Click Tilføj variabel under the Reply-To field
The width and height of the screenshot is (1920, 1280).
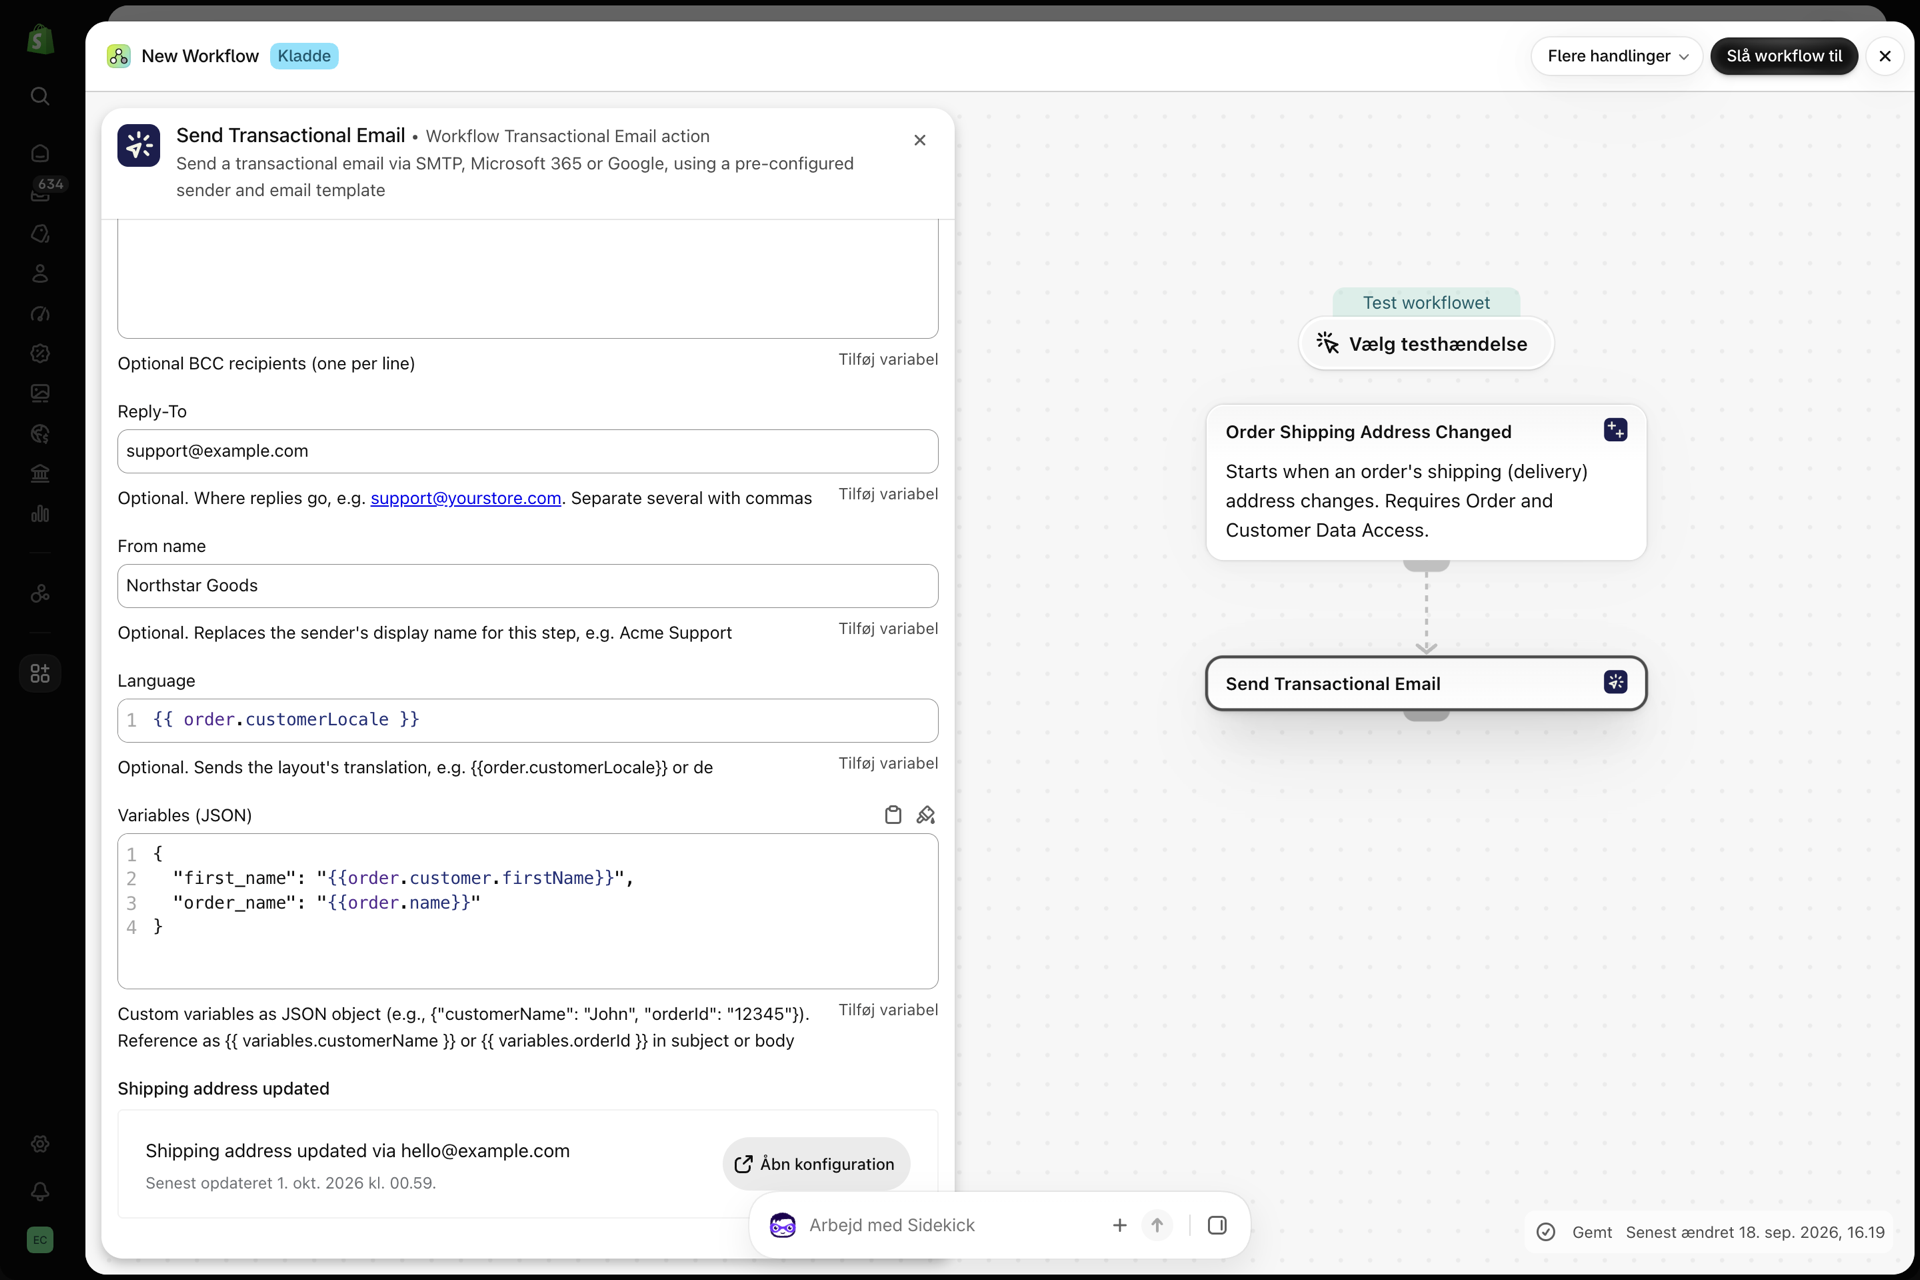888,494
